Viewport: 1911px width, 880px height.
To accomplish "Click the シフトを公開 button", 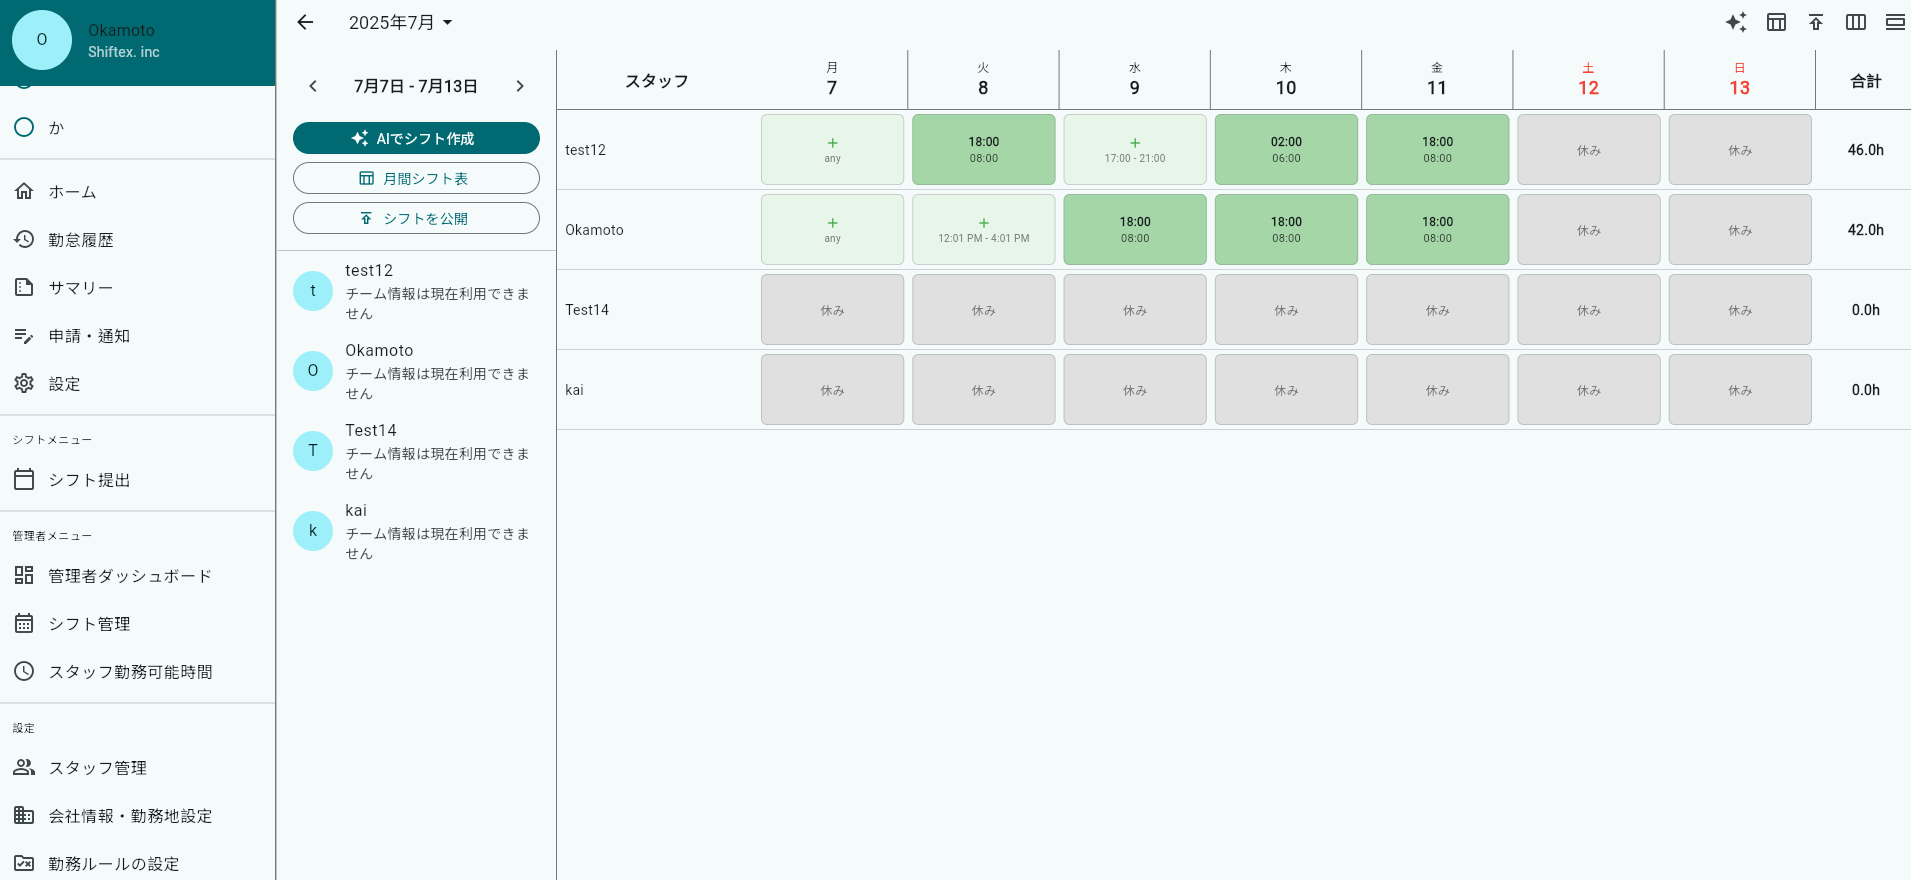I will (x=416, y=218).
